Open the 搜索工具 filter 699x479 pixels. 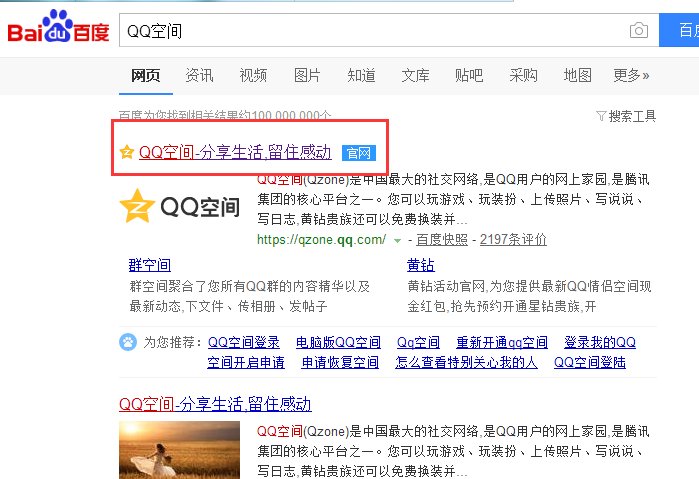(626, 116)
